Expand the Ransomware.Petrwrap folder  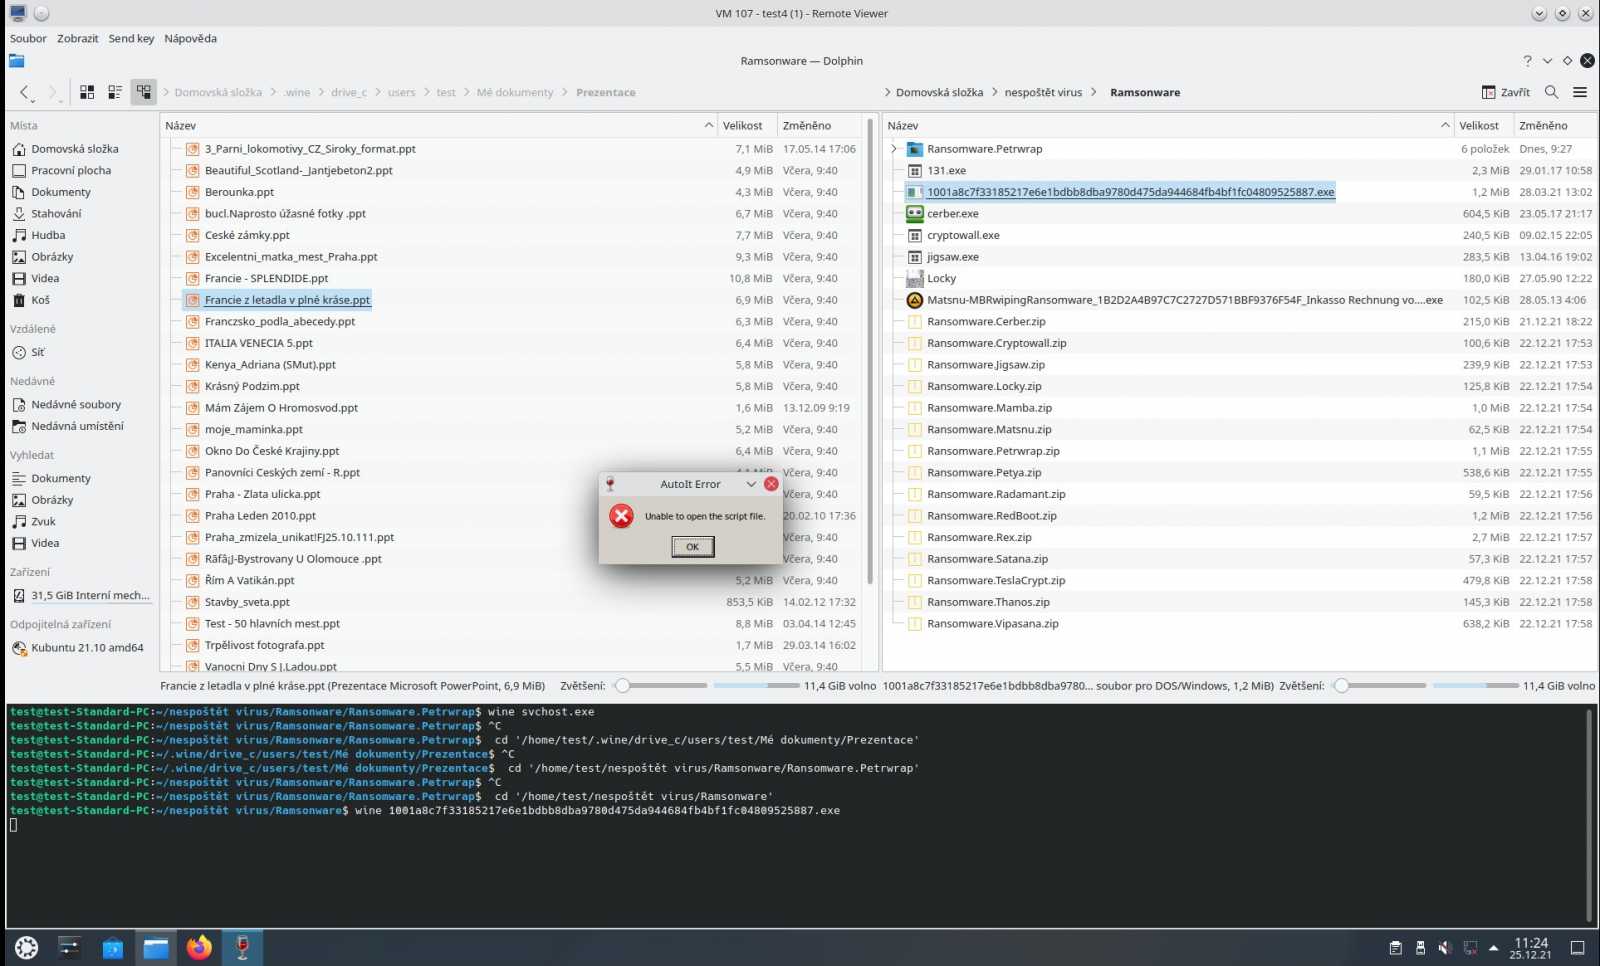coord(894,149)
